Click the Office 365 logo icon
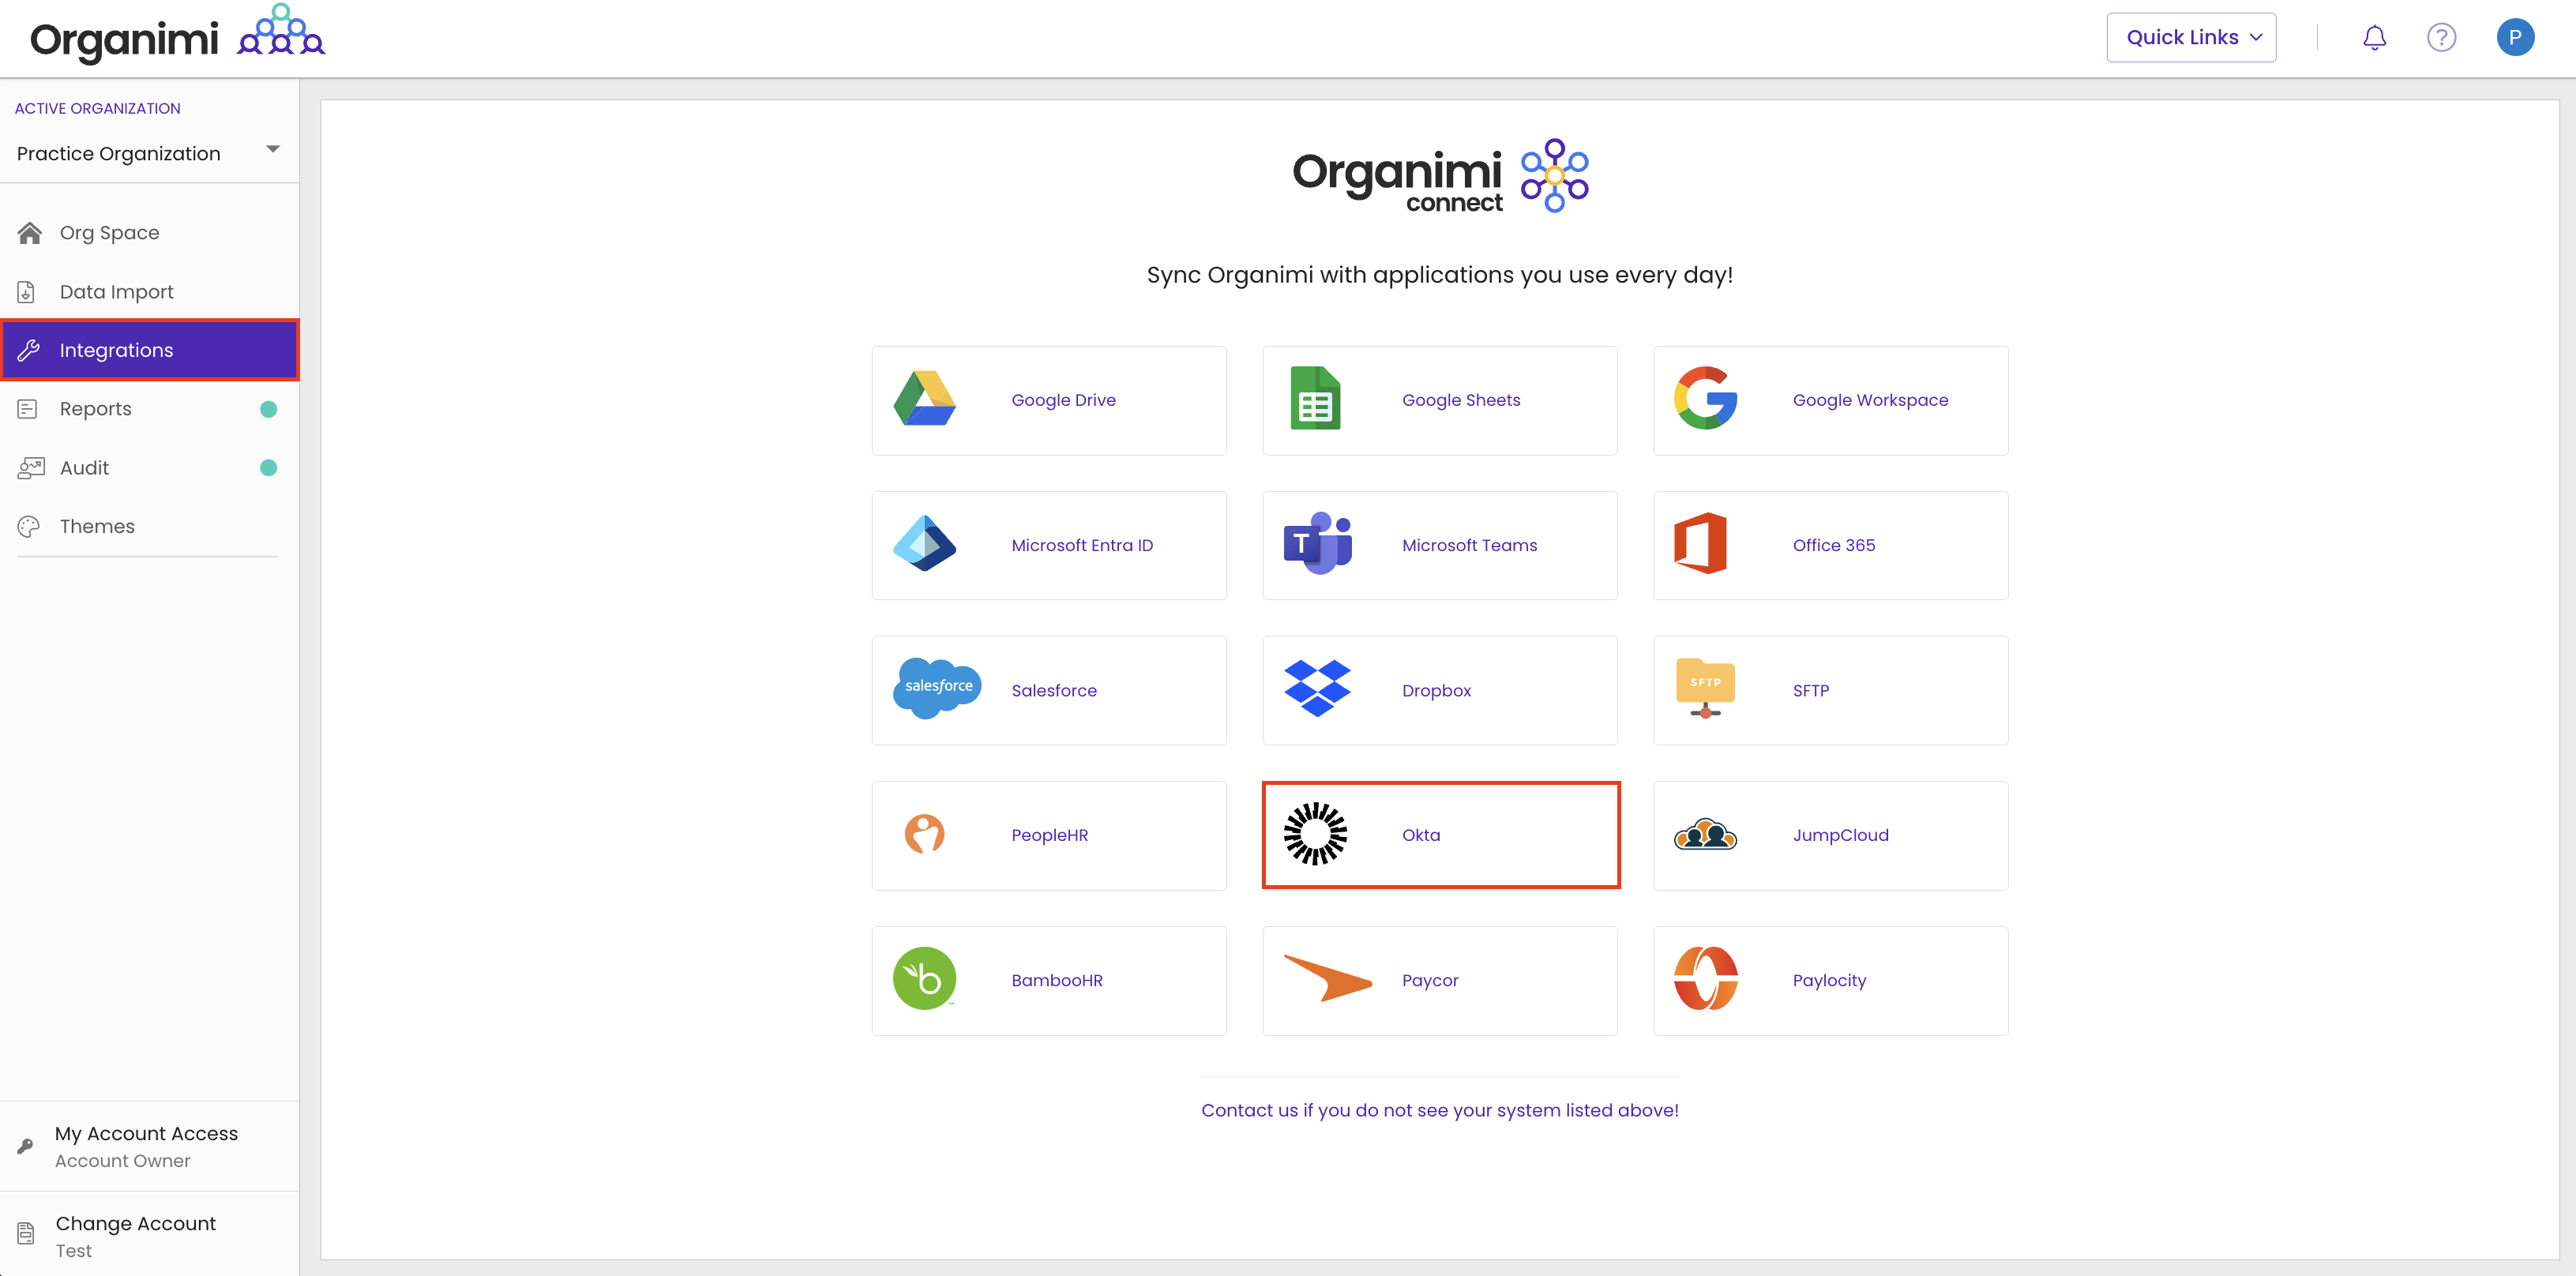 click(1700, 543)
